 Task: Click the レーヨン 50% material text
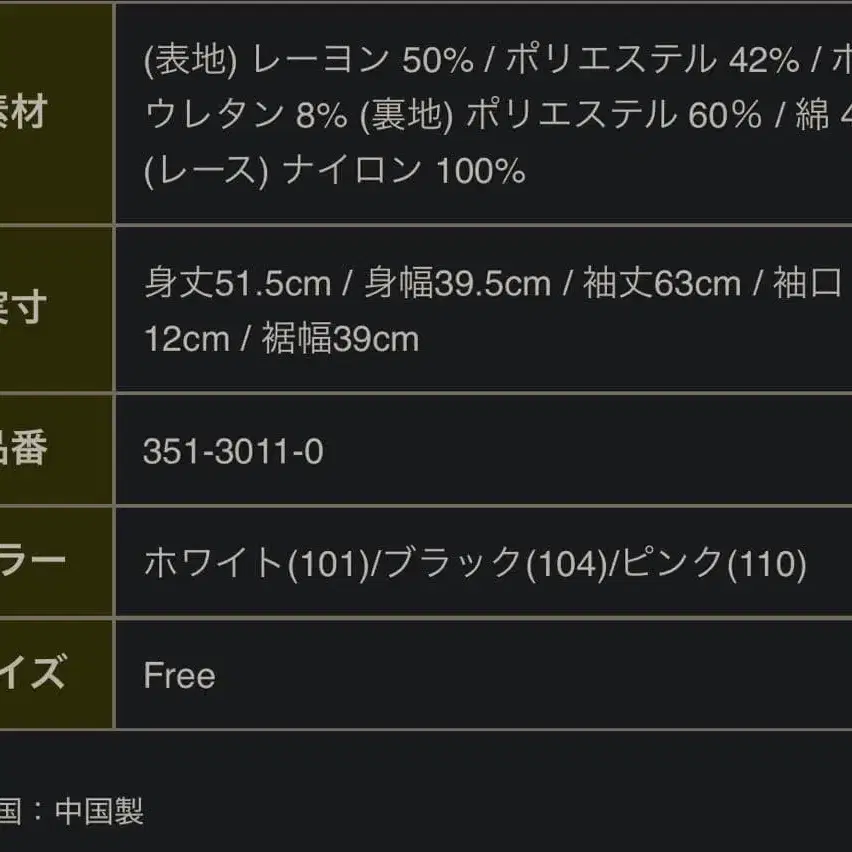362,62
